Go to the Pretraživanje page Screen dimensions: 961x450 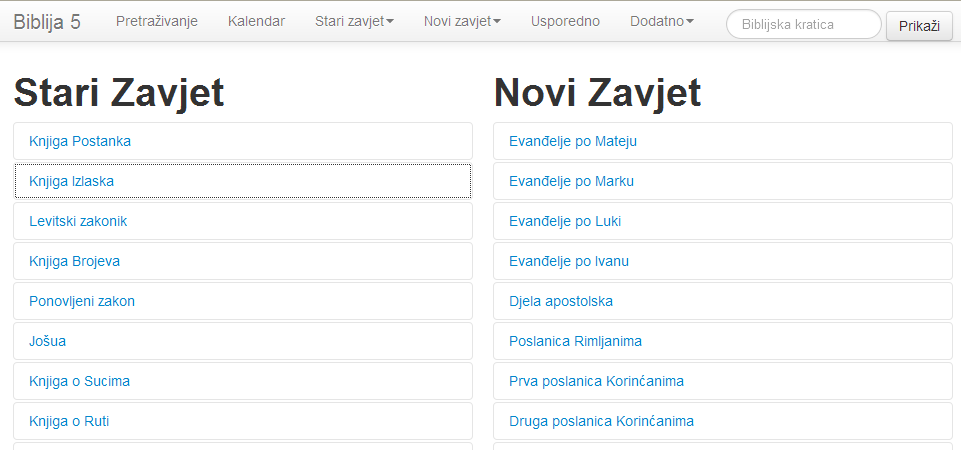(x=157, y=22)
